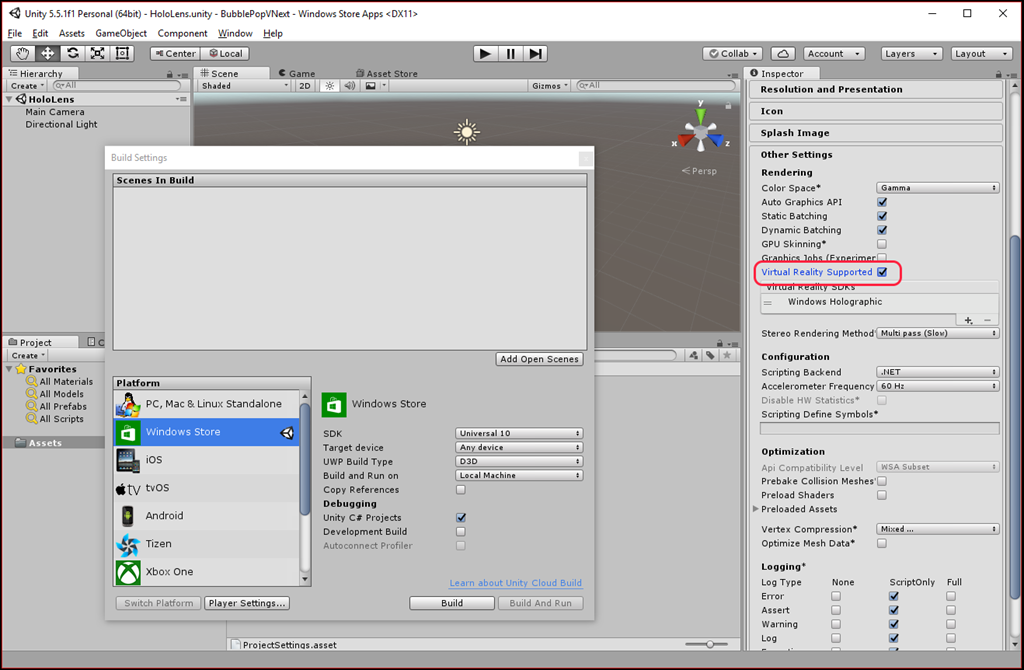1024x670 pixels.
Task: Toggle Unity C# Projects checkbox
Action: [461, 518]
